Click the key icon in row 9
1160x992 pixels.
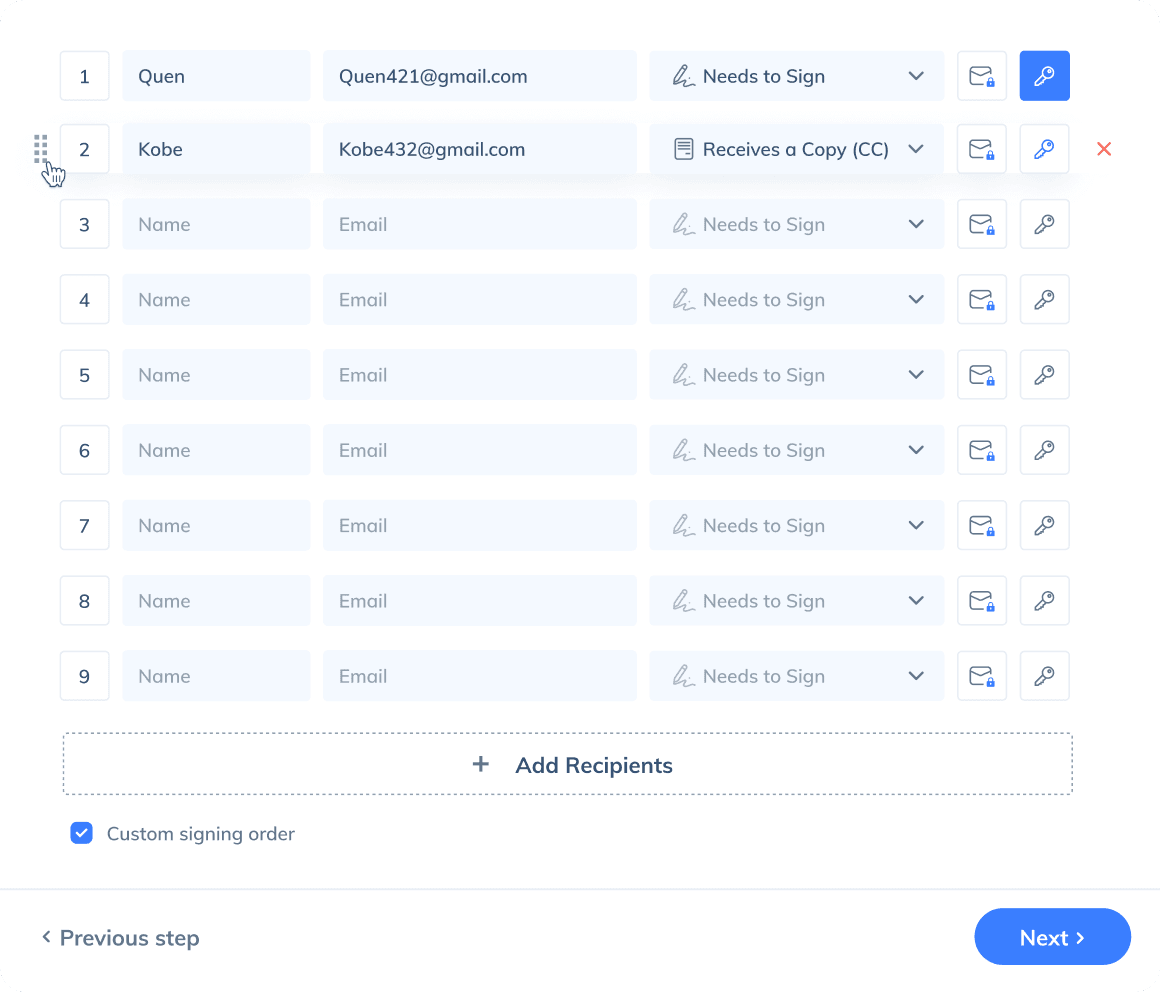click(1044, 676)
